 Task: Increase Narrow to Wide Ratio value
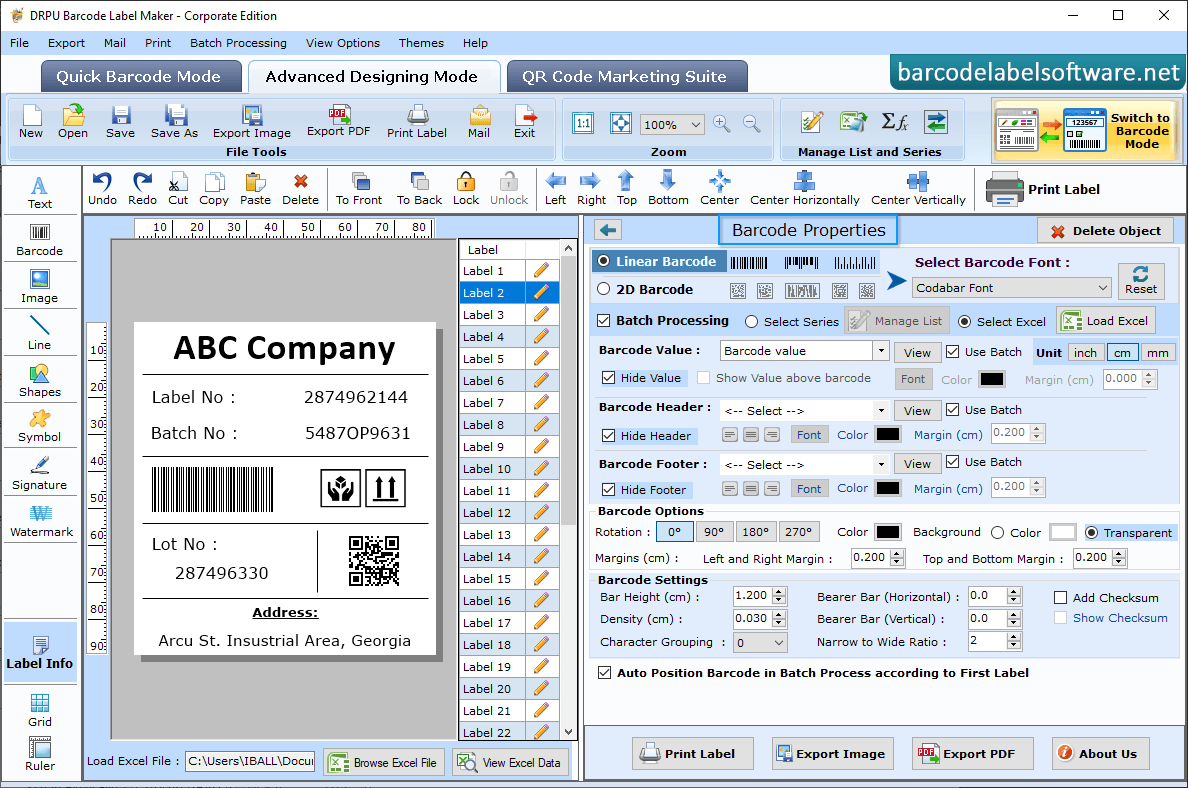(1014, 637)
